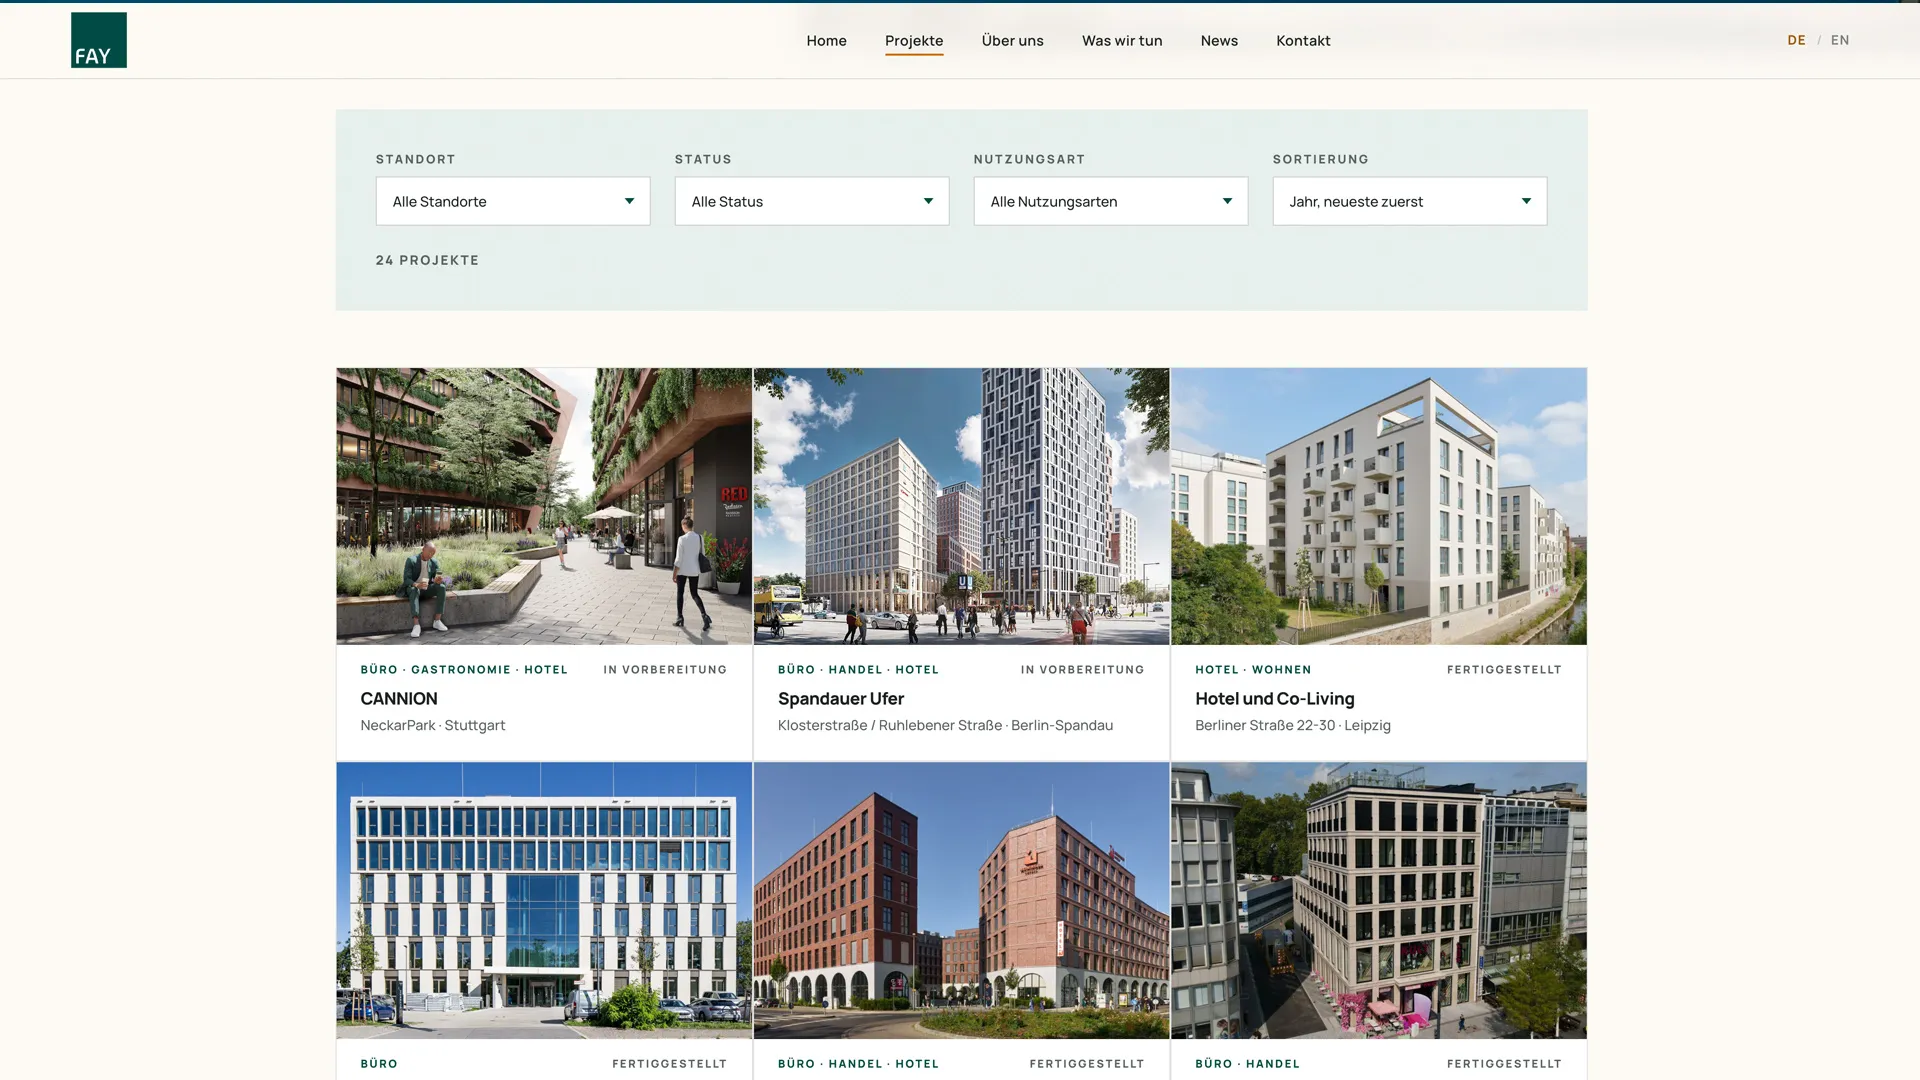Click the FAY logo icon

pyautogui.click(x=99, y=40)
